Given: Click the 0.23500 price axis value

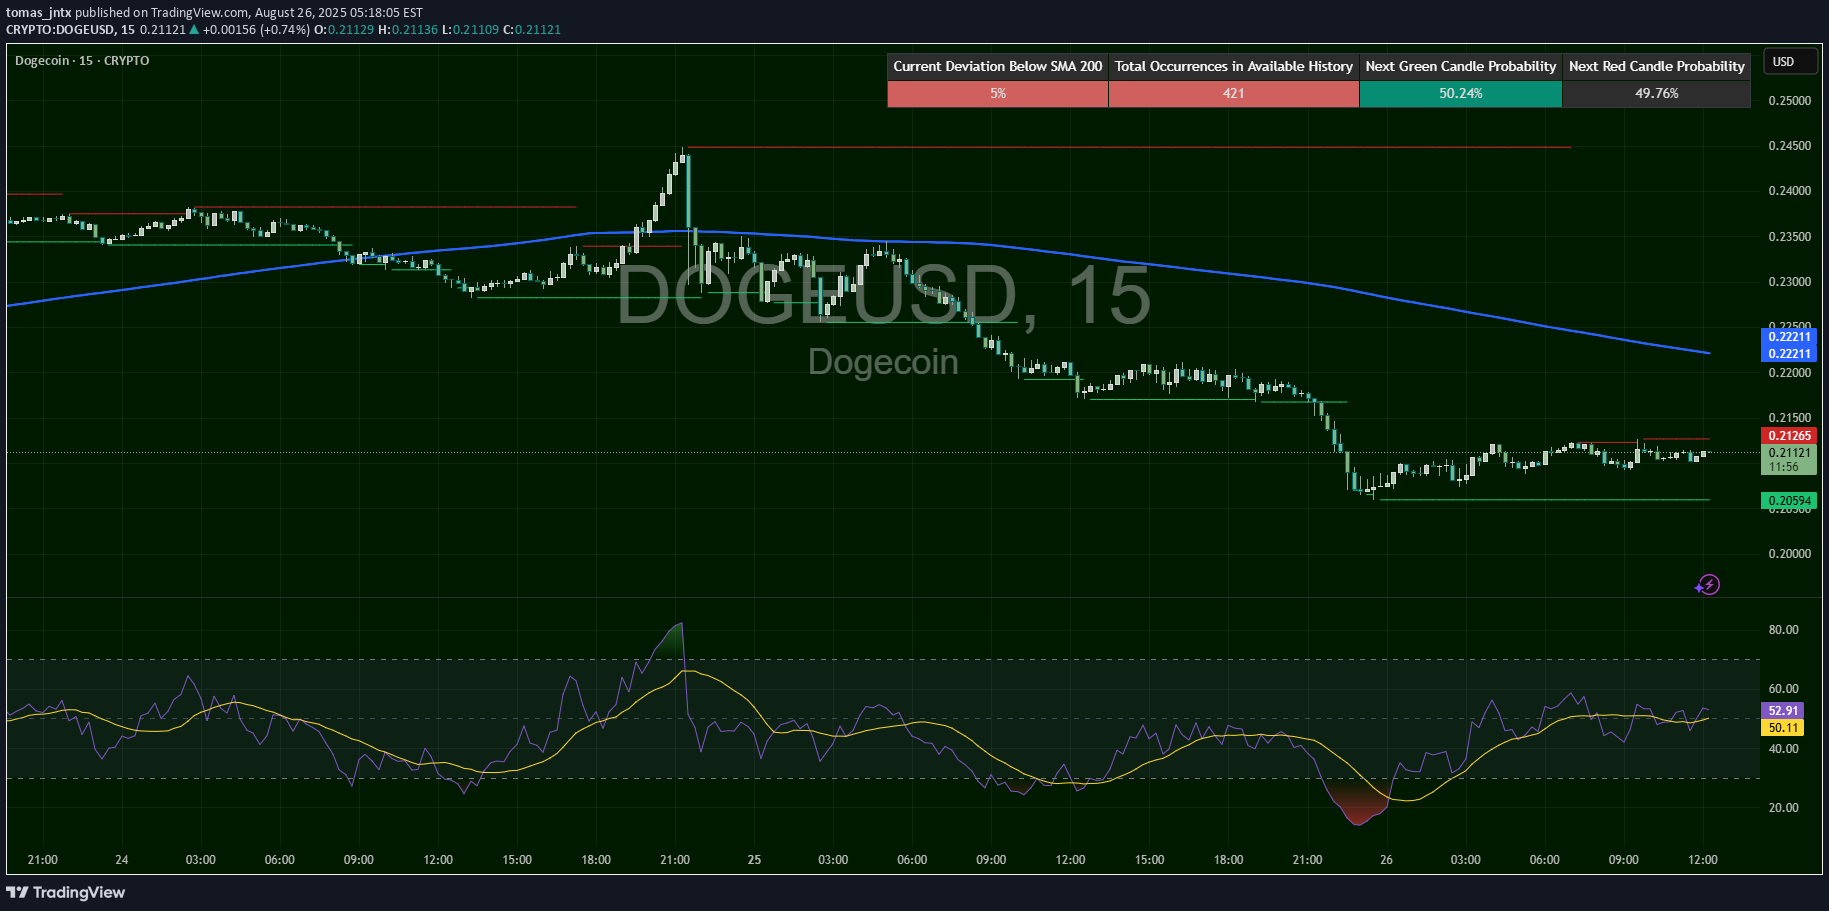Looking at the screenshot, I should 1789,237.
